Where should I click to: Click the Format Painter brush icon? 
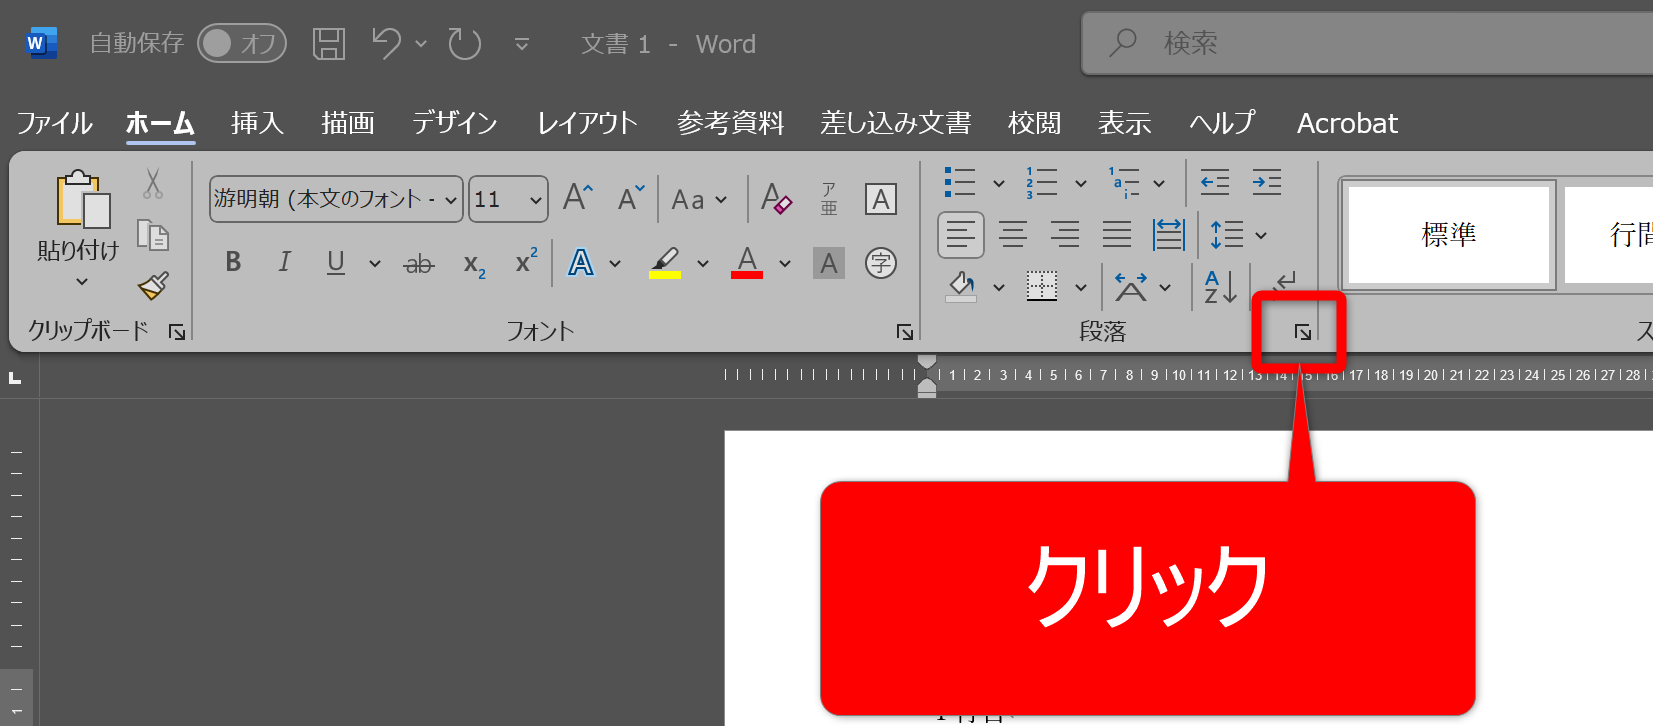tap(153, 286)
